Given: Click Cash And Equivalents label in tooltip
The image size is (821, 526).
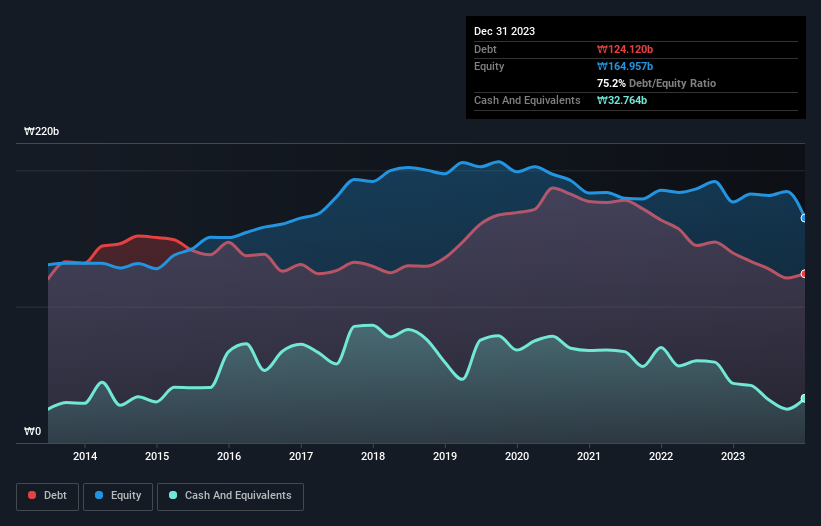Looking at the screenshot, I should pyautogui.click(x=527, y=100).
